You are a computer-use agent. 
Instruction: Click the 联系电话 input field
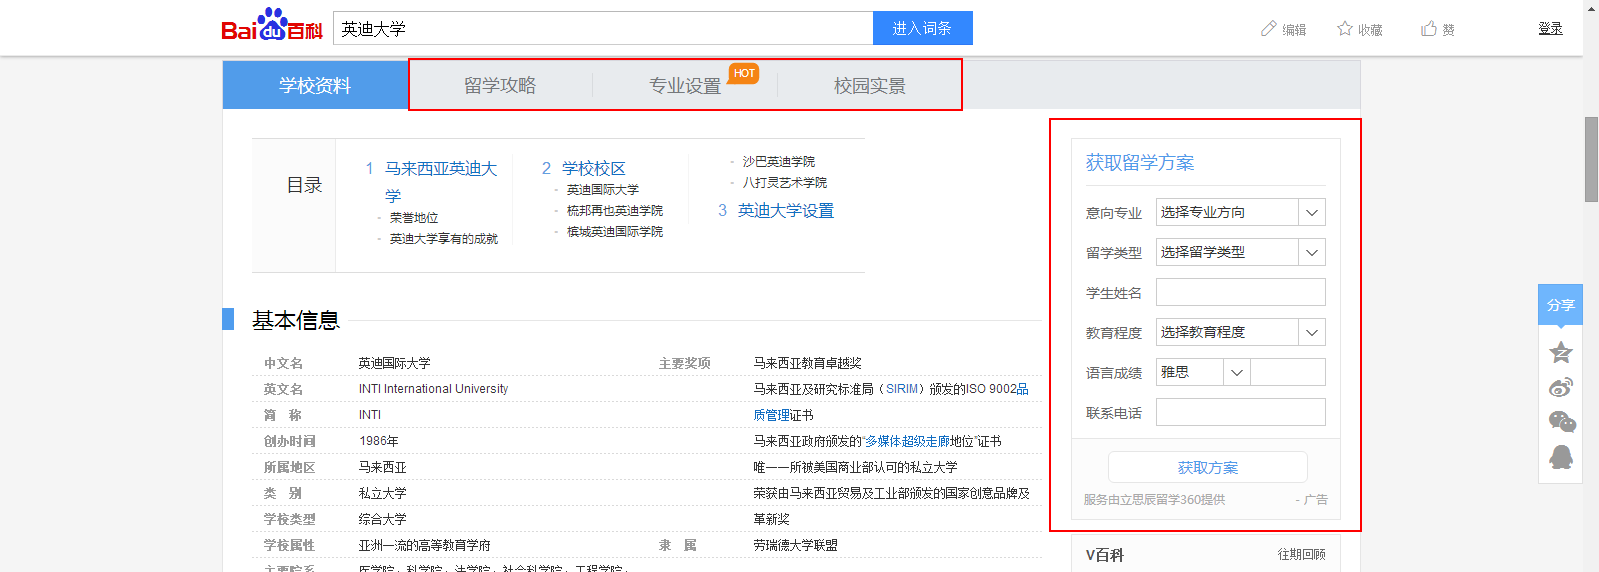[1240, 412]
